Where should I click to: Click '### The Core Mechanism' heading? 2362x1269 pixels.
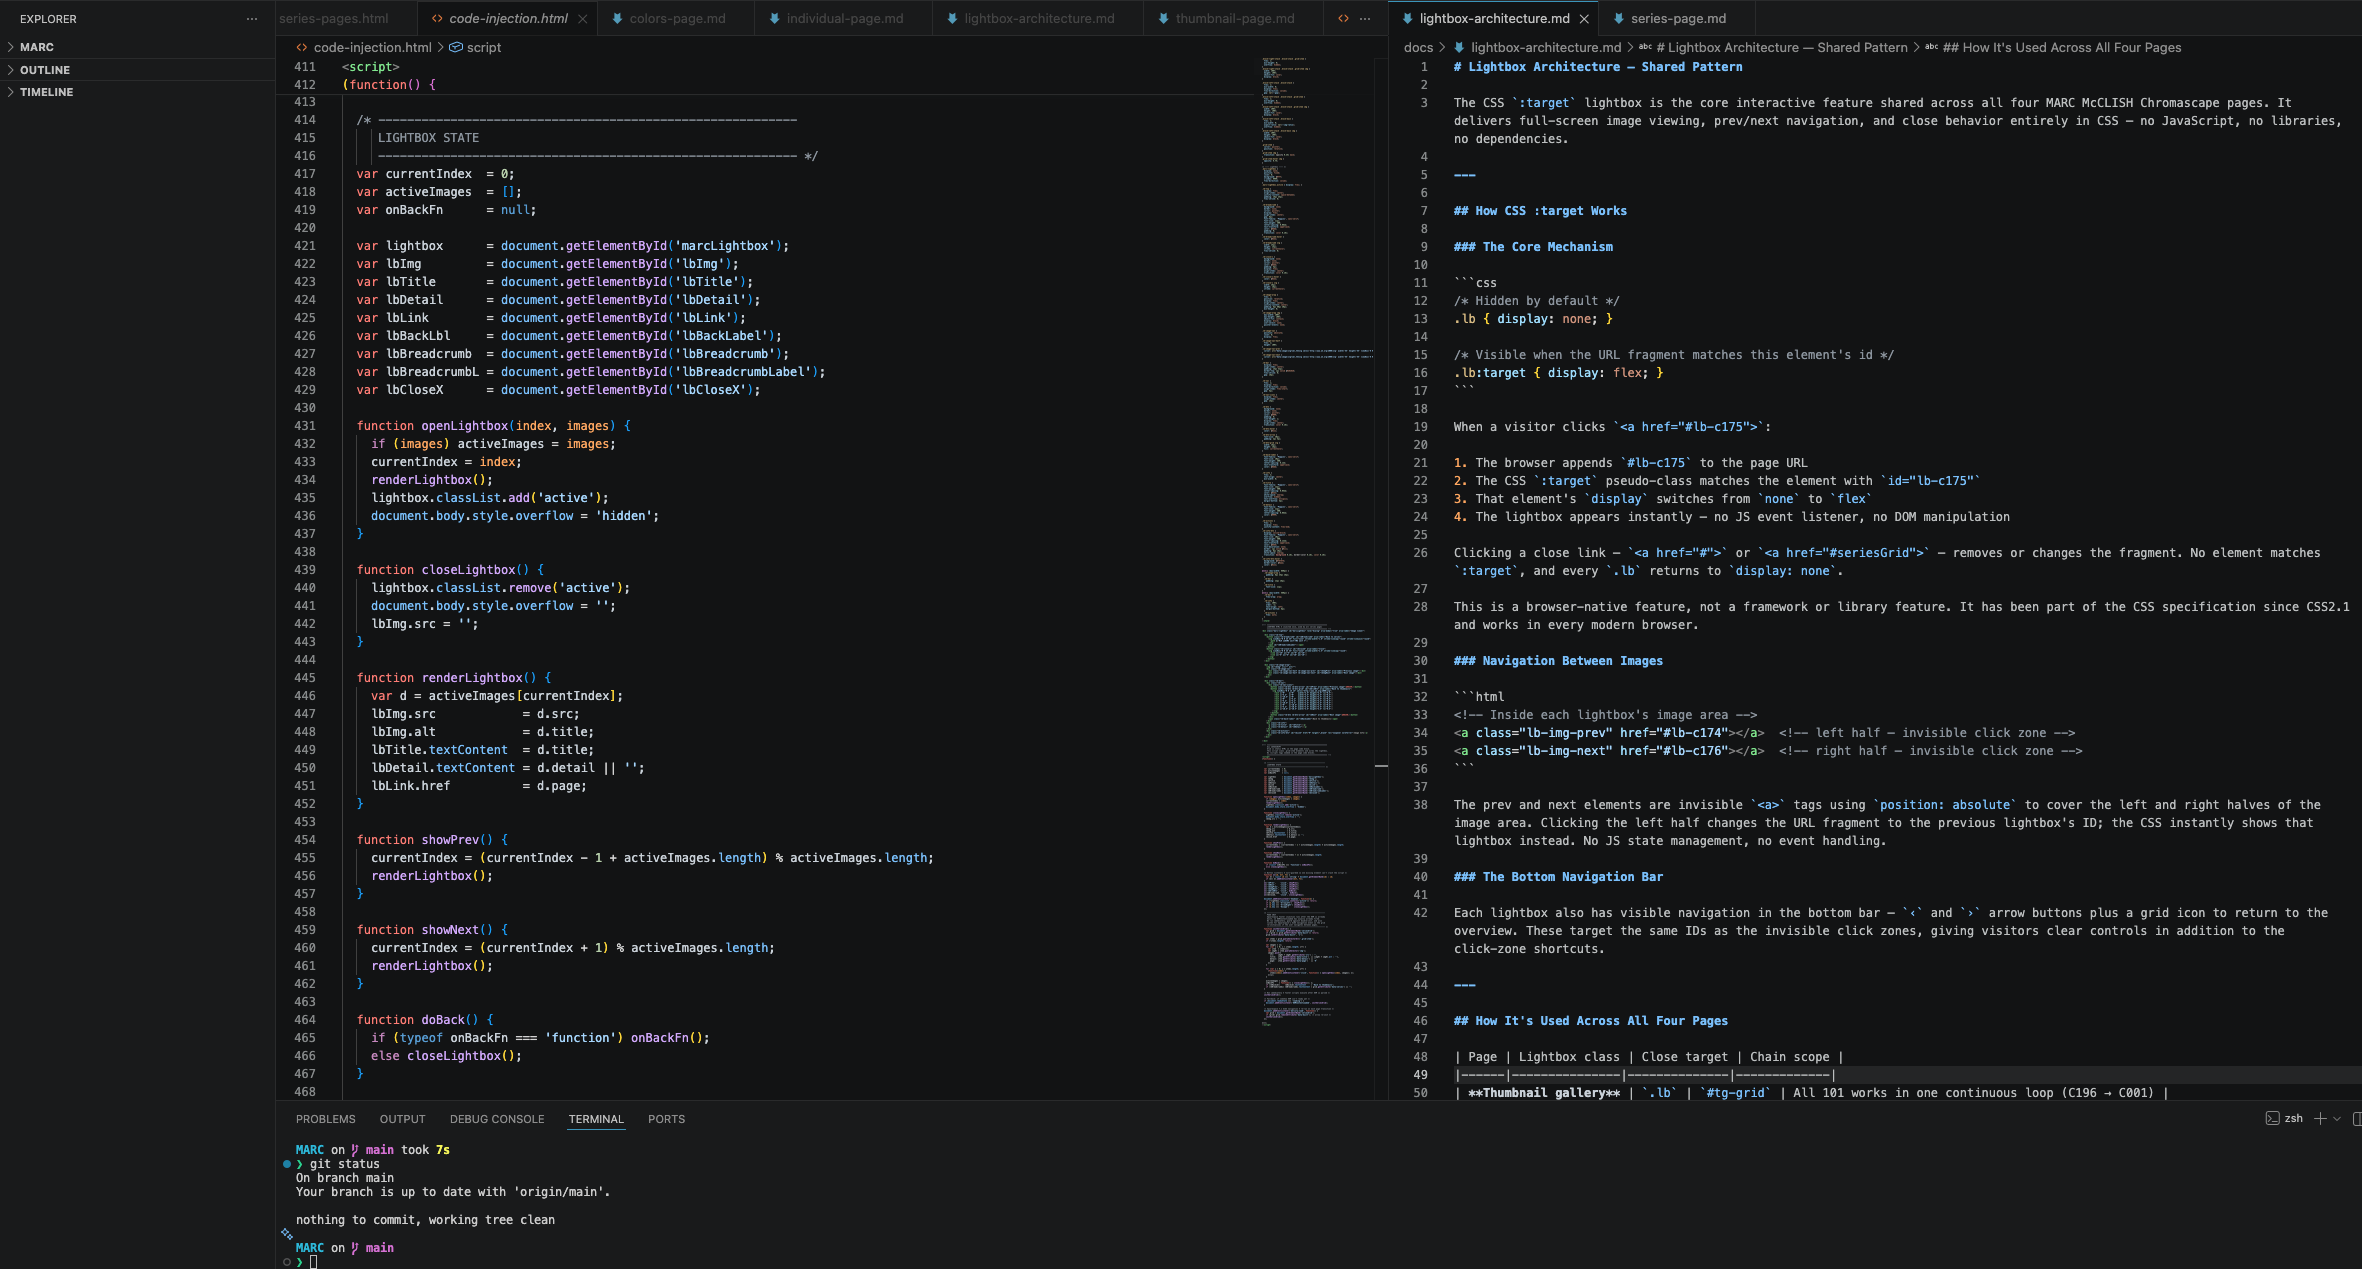coord(1533,247)
